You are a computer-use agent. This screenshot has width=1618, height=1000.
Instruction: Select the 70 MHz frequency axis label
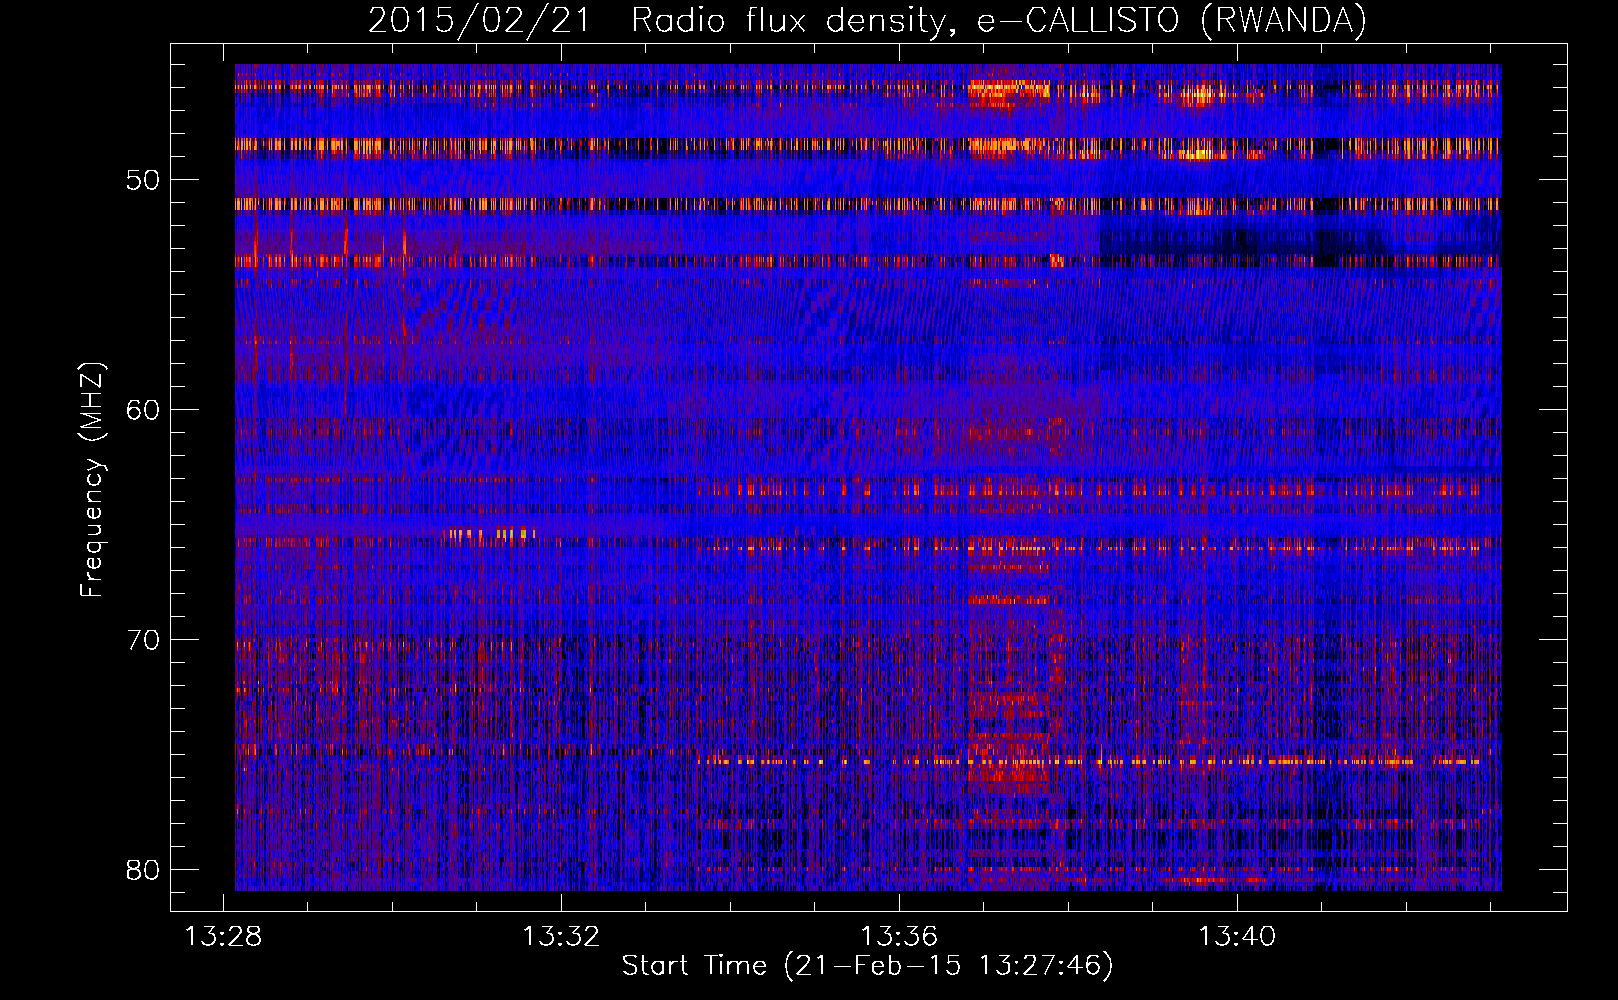[x=143, y=640]
